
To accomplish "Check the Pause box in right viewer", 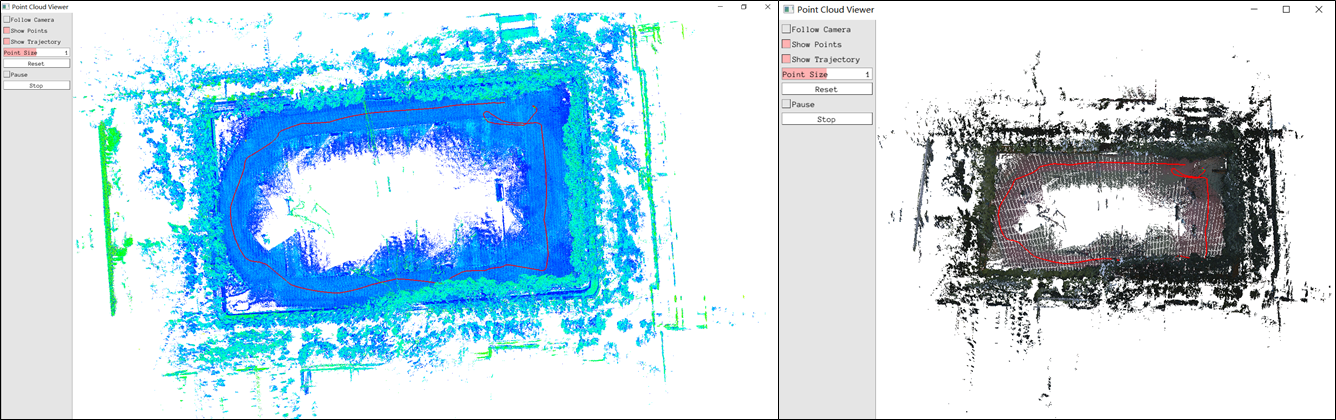I will pyautogui.click(x=786, y=104).
